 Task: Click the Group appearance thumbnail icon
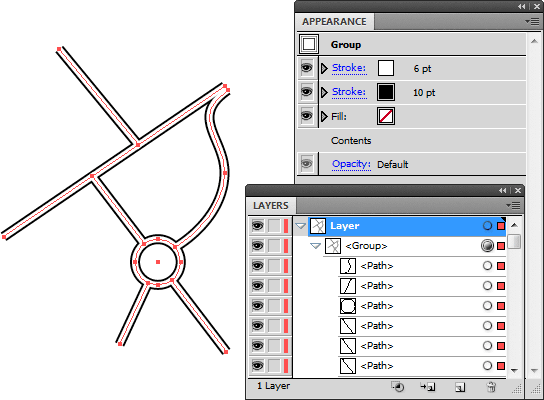(309, 44)
